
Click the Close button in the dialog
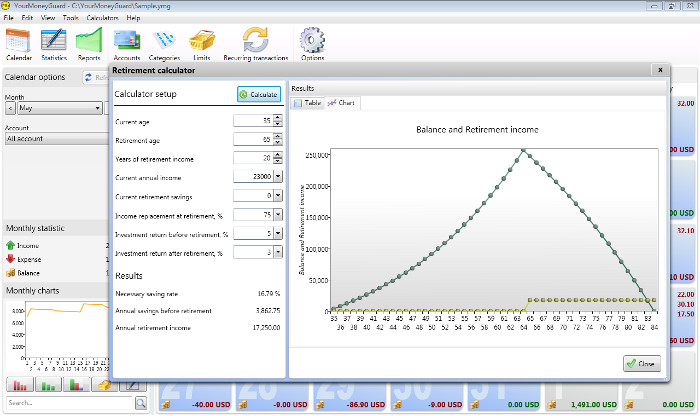coord(641,363)
